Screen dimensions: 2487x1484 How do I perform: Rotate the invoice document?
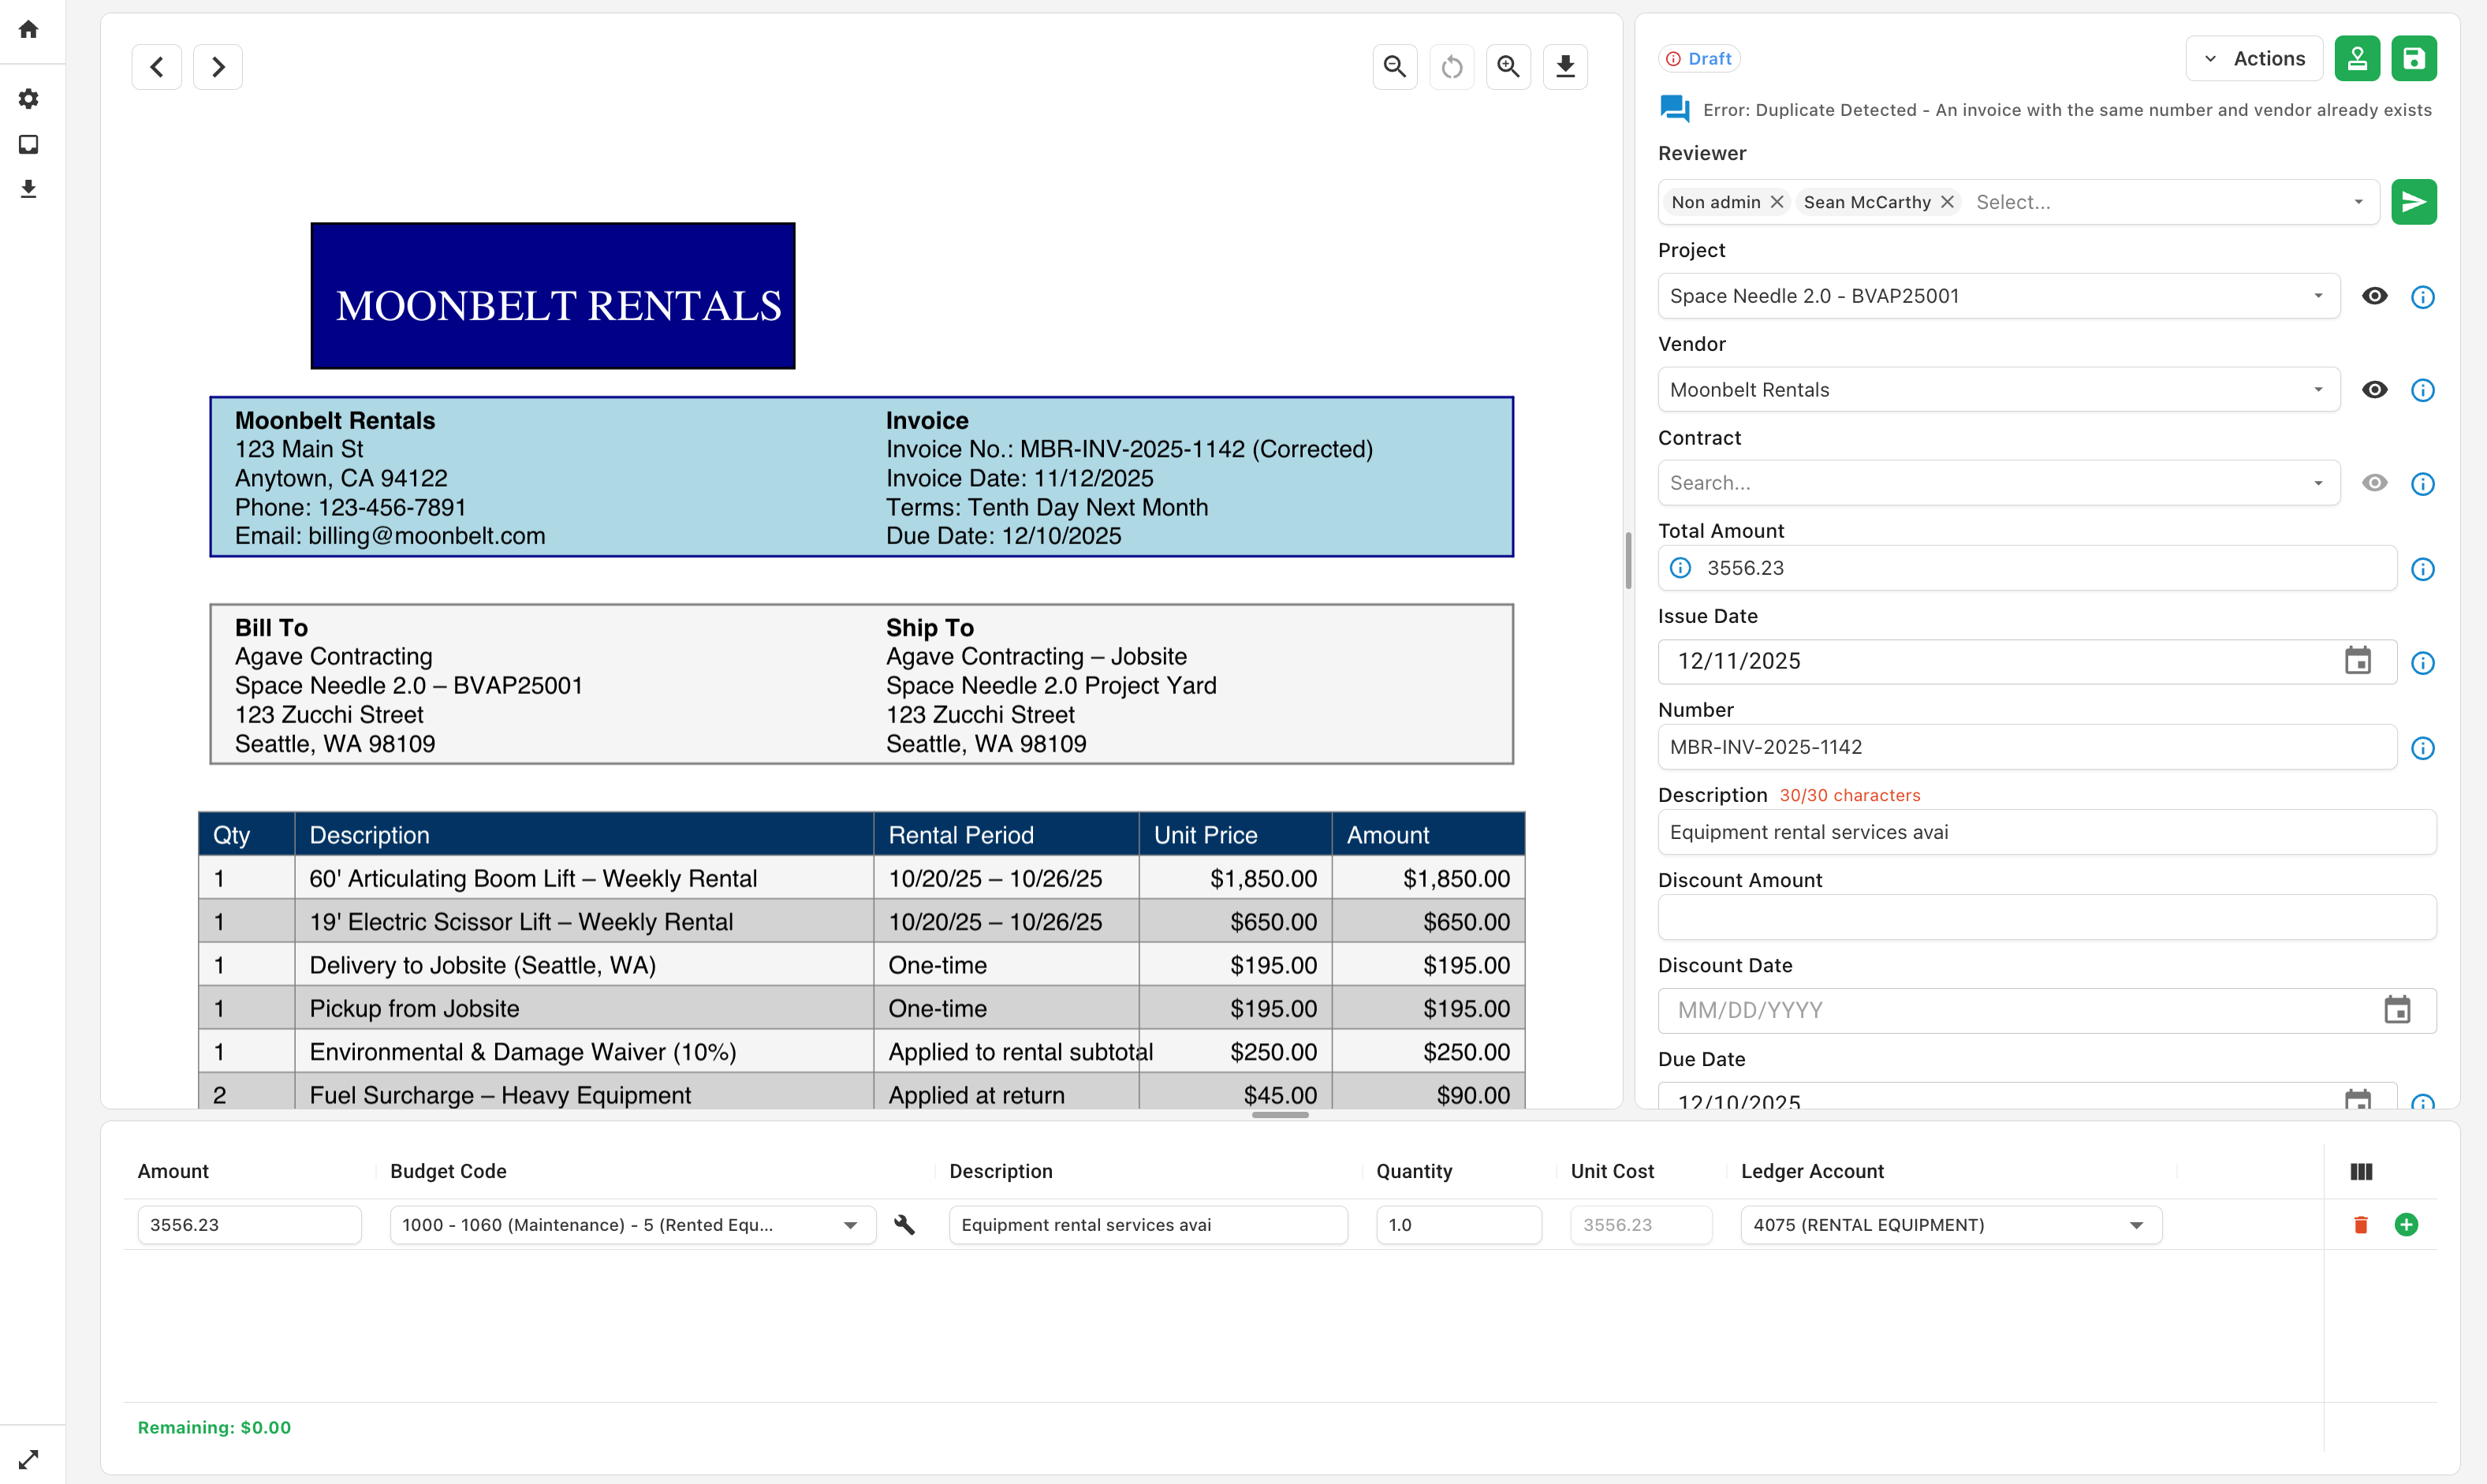(x=1451, y=66)
